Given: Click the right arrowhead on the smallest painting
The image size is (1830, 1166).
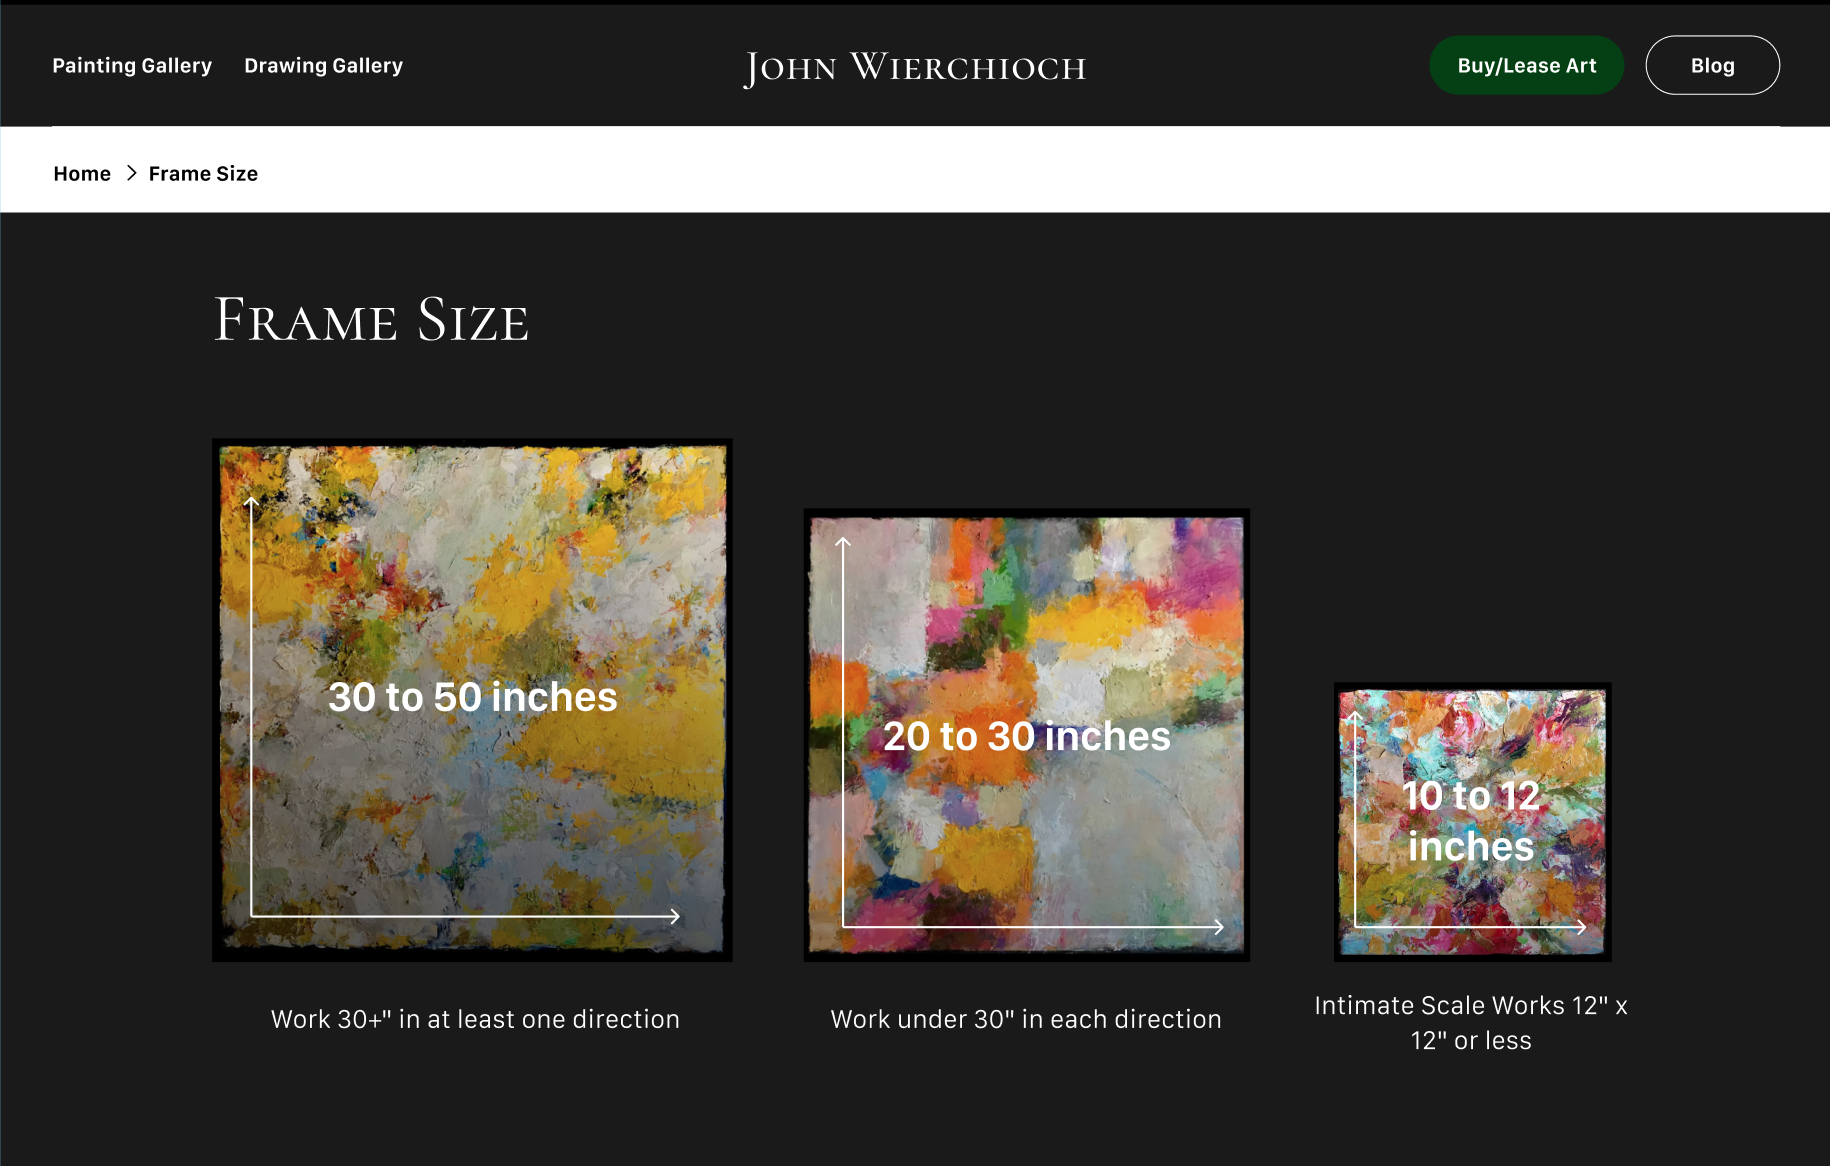Looking at the screenshot, I should coord(1581,927).
